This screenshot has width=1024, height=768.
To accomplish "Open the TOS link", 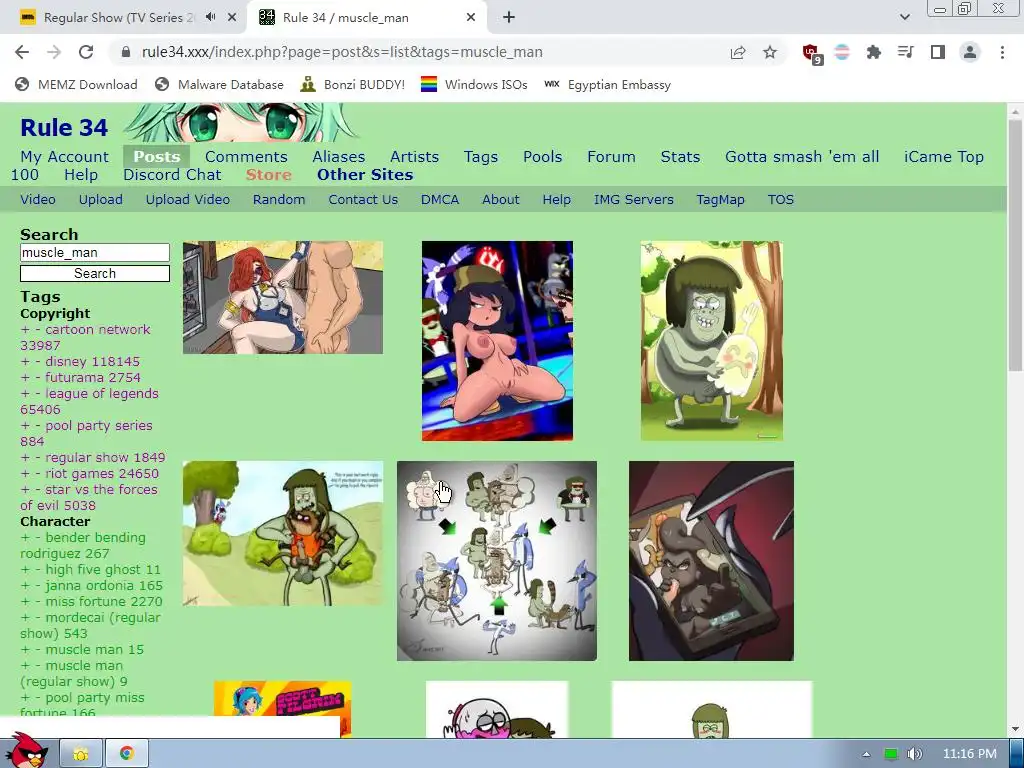I will coord(780,200).
